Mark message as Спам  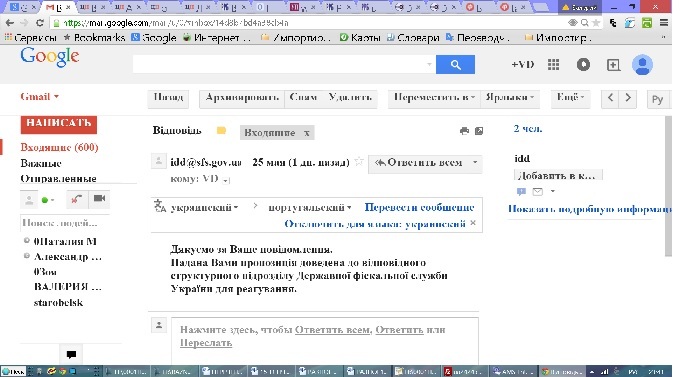pyautogui.click(x=303, y=97)
